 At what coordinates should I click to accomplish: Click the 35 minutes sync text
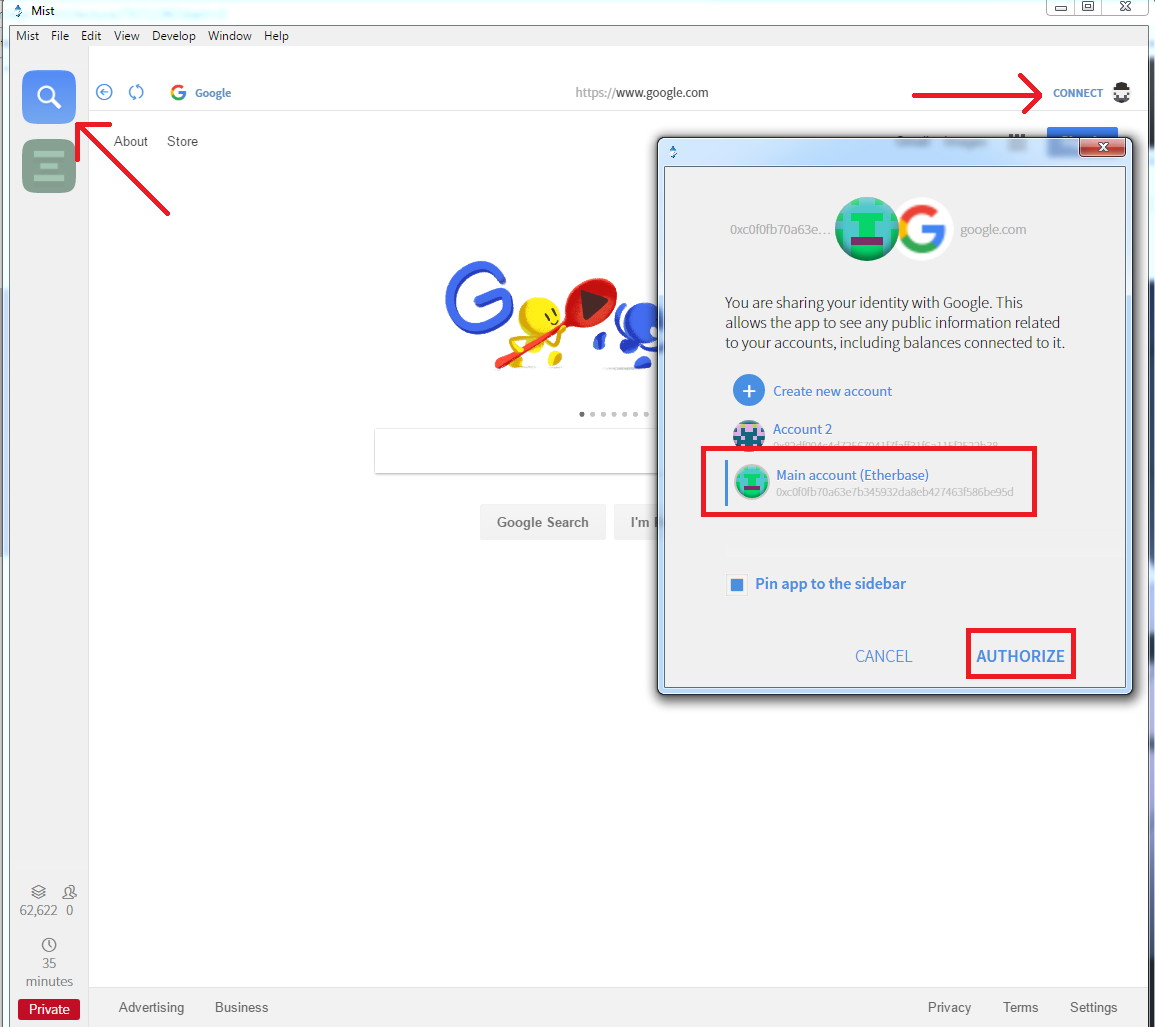(x=49, y=972)
